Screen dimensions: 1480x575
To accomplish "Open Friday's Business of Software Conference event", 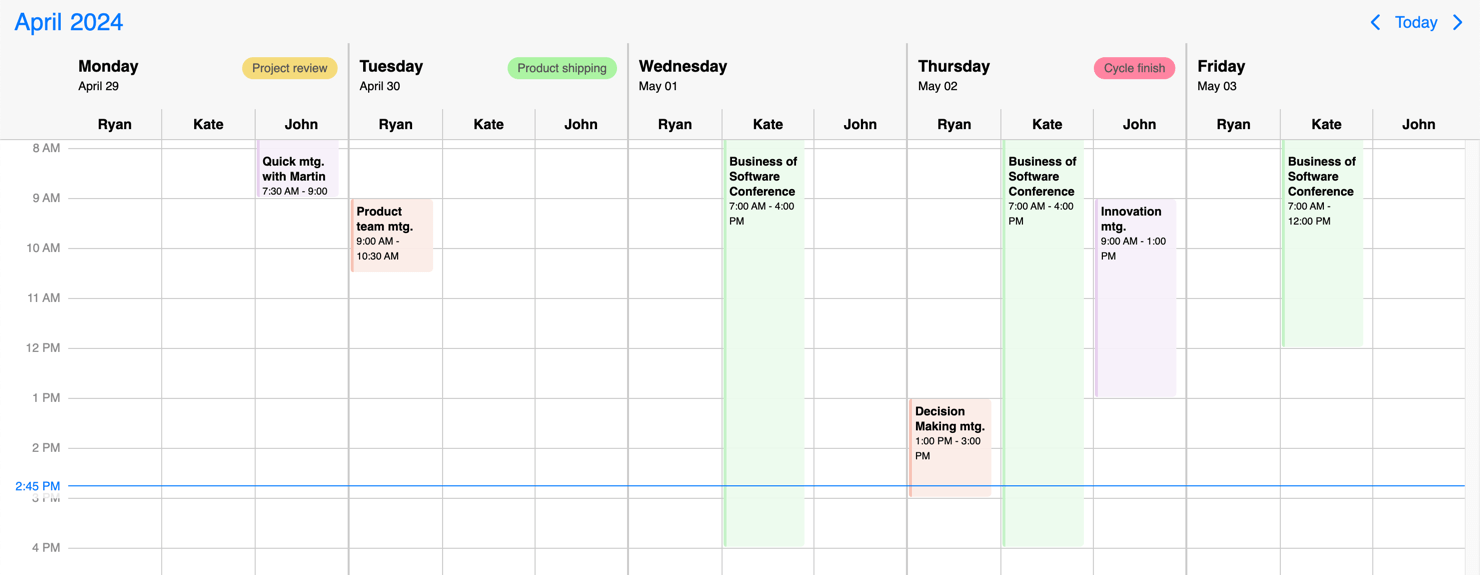I will (1322, 245).
